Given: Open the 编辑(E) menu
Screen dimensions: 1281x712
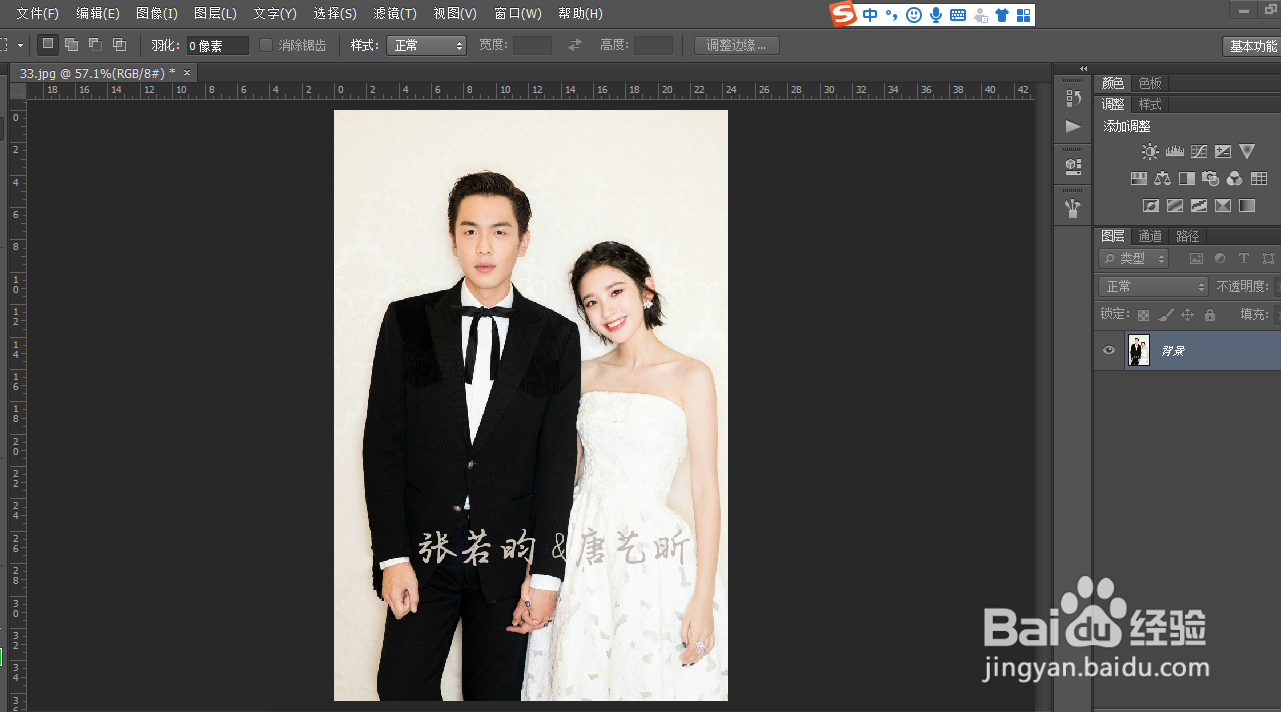Looking at the screenshot, I should [x=98, y=14].
